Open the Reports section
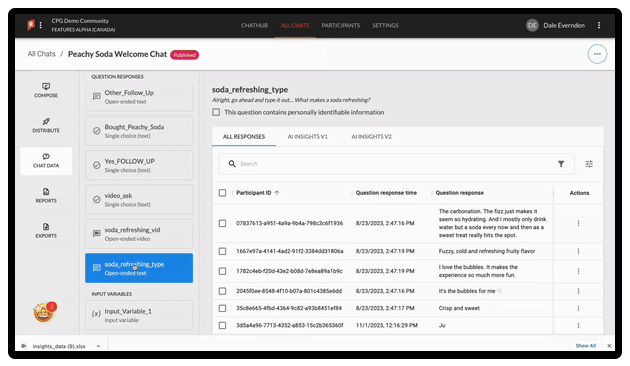This screenshot has height=366, width=630. [46, 196]
